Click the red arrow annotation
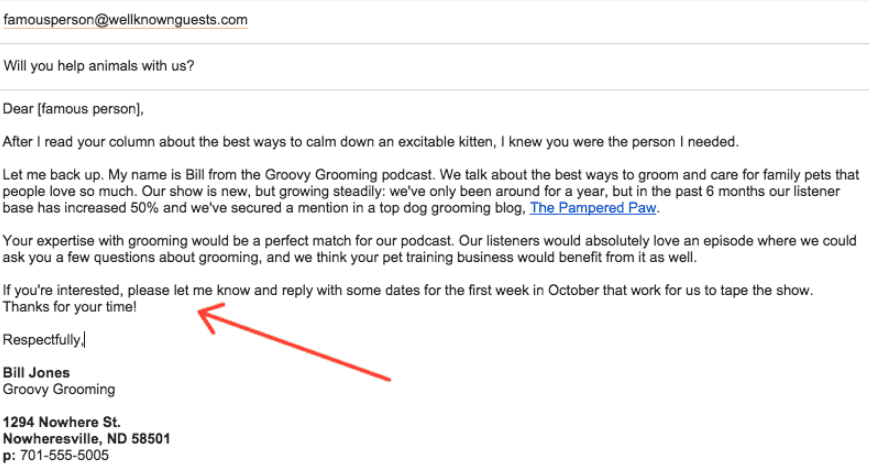 click(294, 342)
